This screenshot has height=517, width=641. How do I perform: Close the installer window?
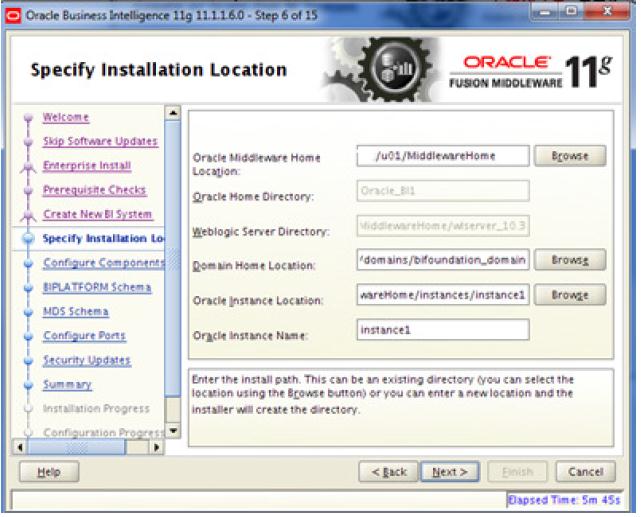[x=607, y=12]
